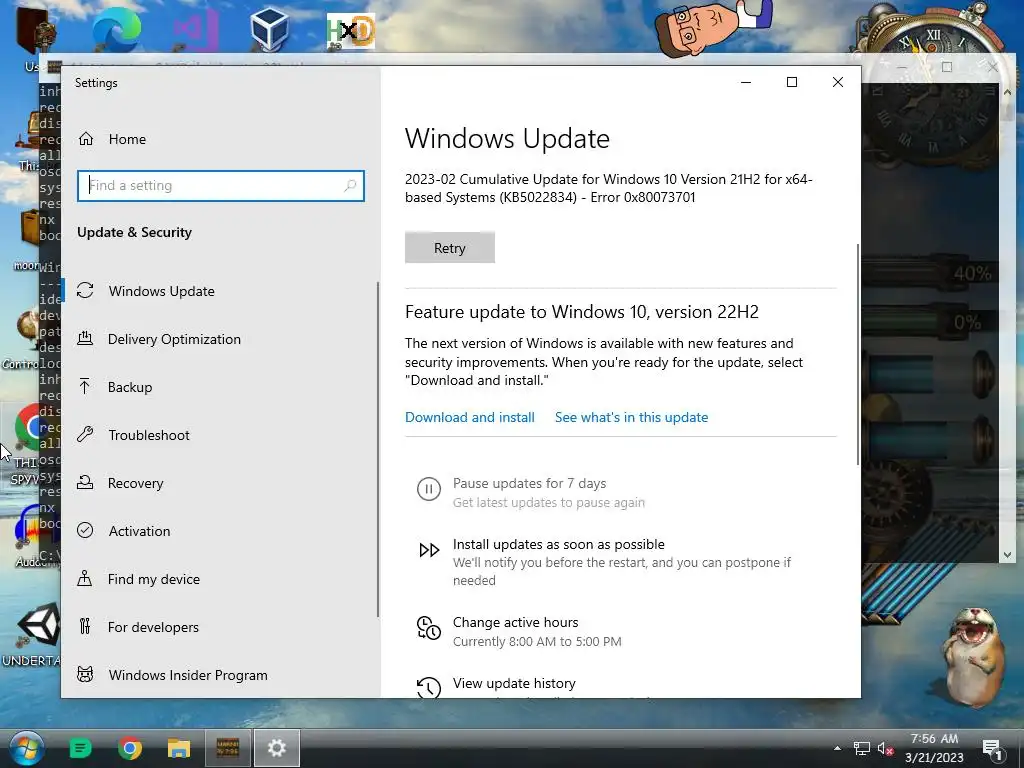Click the search magnifier icon
Viewport: 1024px width, 768px height.
(x=350, y=185)
